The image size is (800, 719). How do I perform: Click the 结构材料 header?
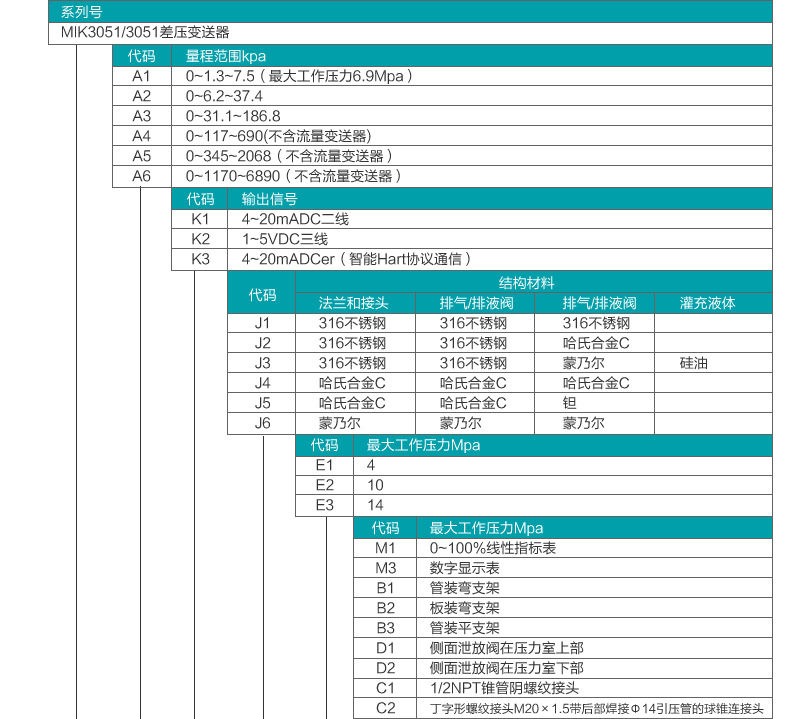(533, 283)
